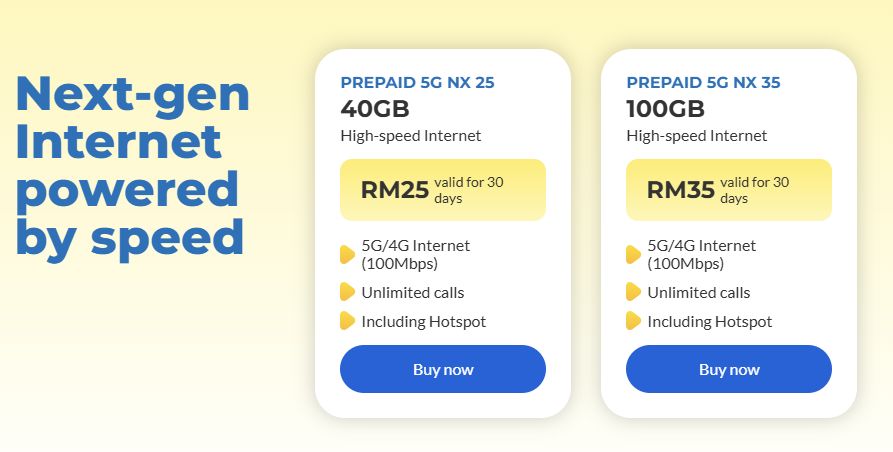Image resolution: width=893 pixels, height=452 pixels.
Task: Click the validity text beside RM35
Action: click(754, 190)
